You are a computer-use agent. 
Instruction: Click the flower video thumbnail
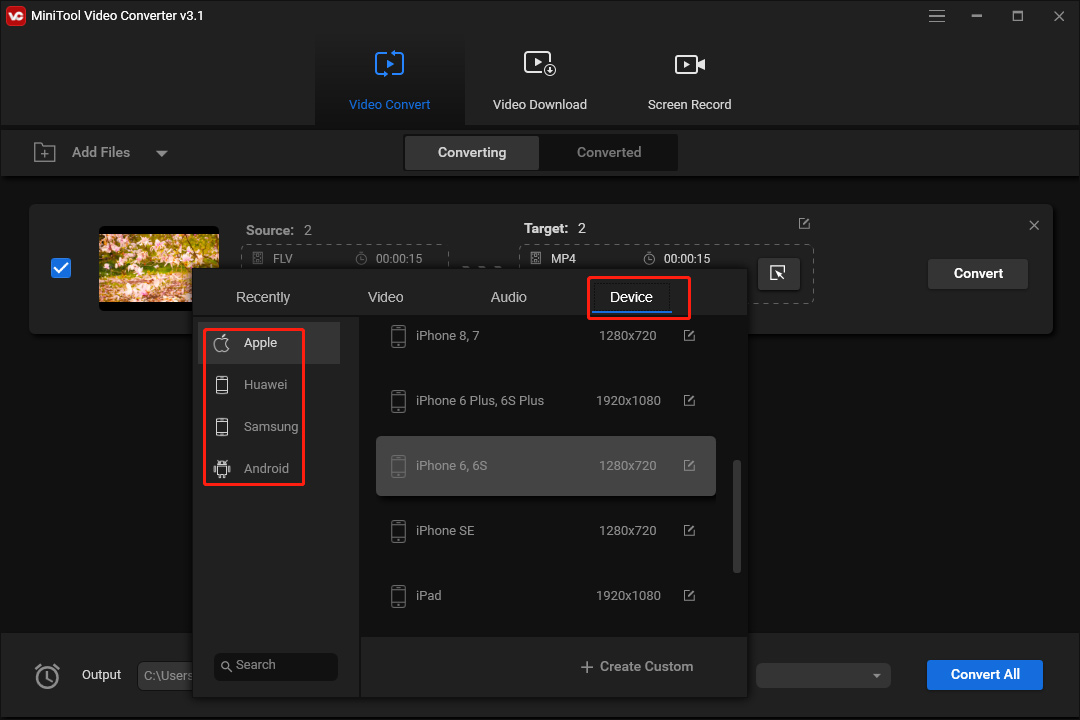(x=159, y=268)
